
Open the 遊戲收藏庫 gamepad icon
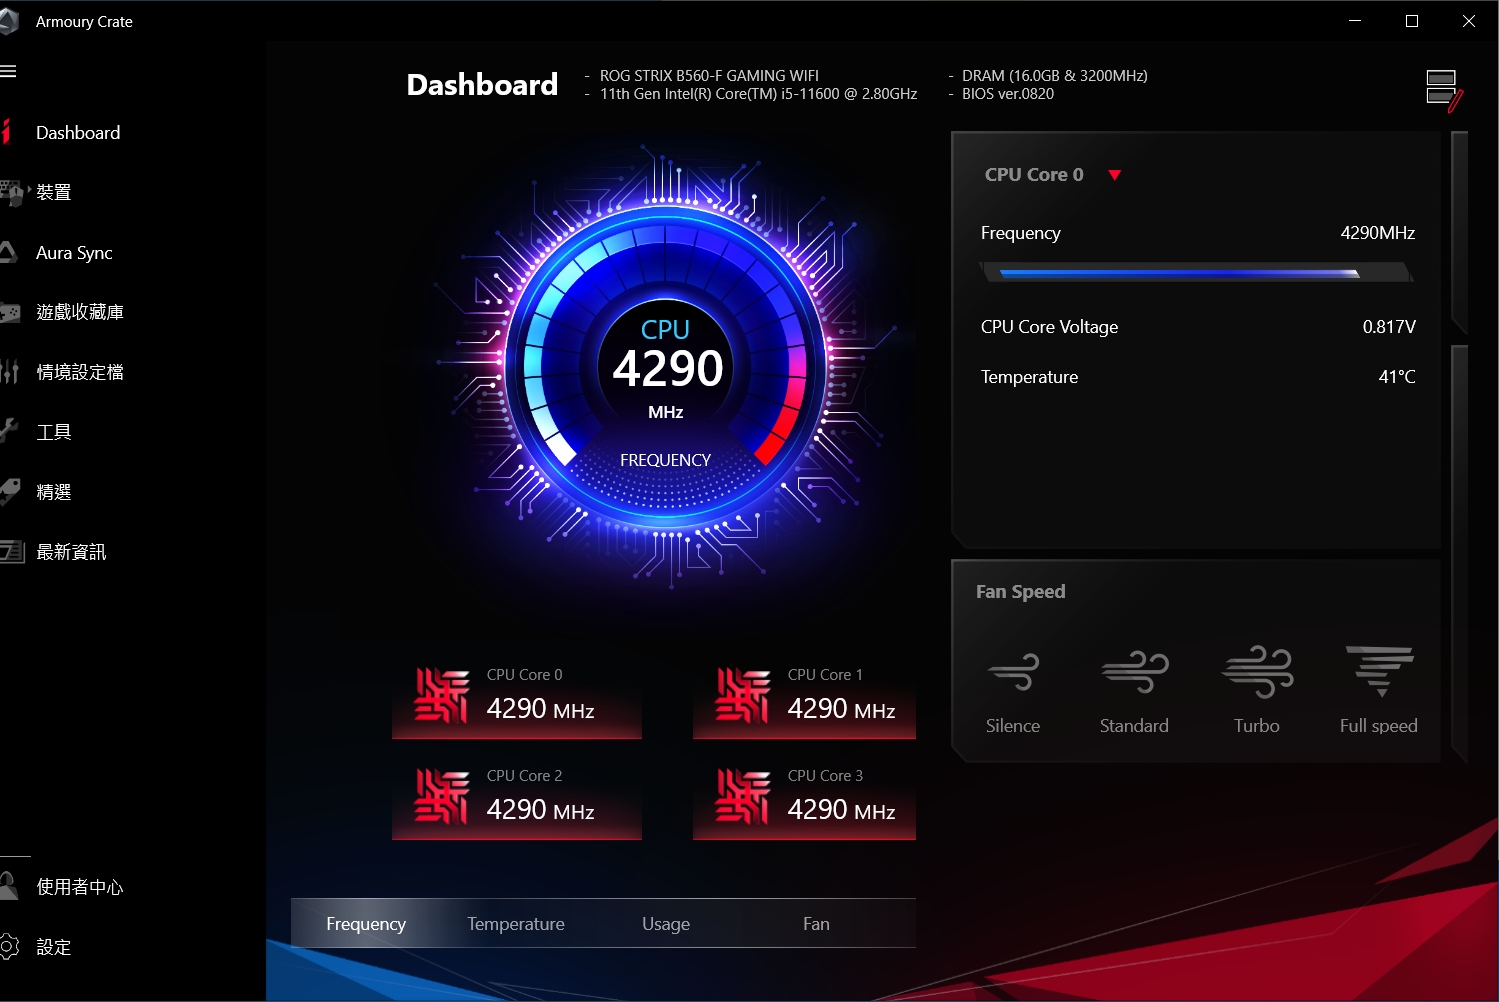[10, 313]
